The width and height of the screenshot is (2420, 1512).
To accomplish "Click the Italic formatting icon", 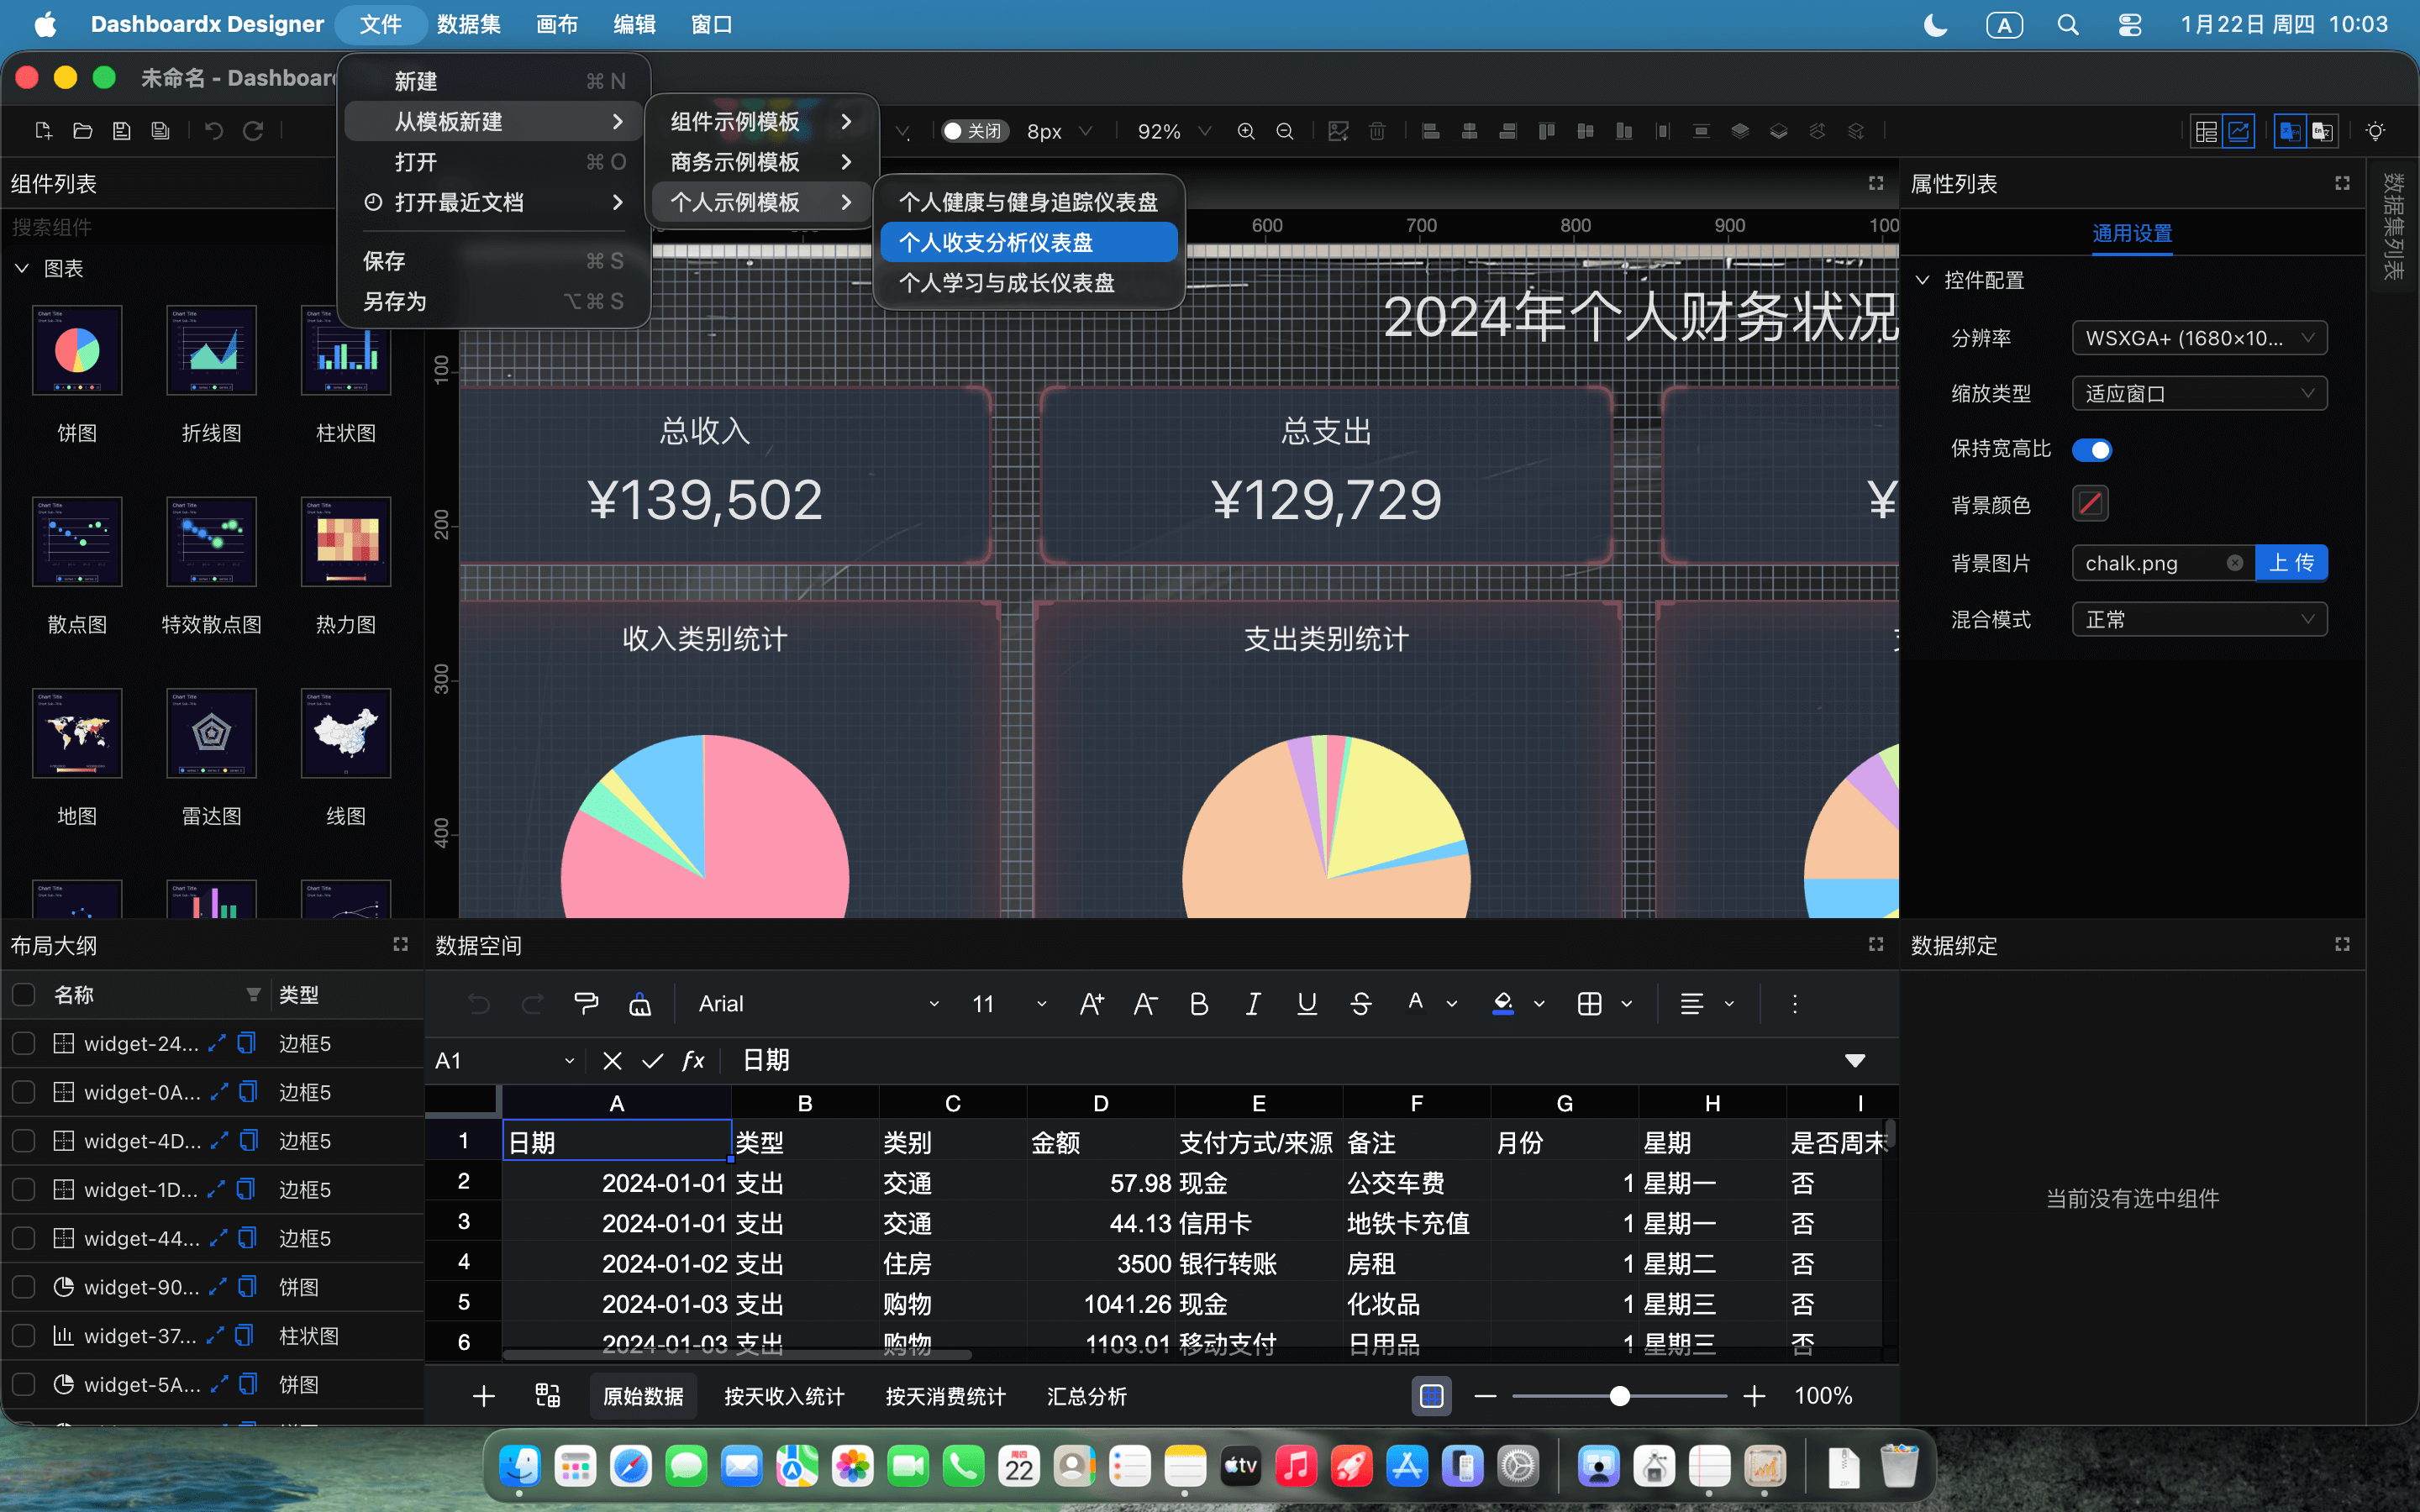I will coord(1252,1003).
